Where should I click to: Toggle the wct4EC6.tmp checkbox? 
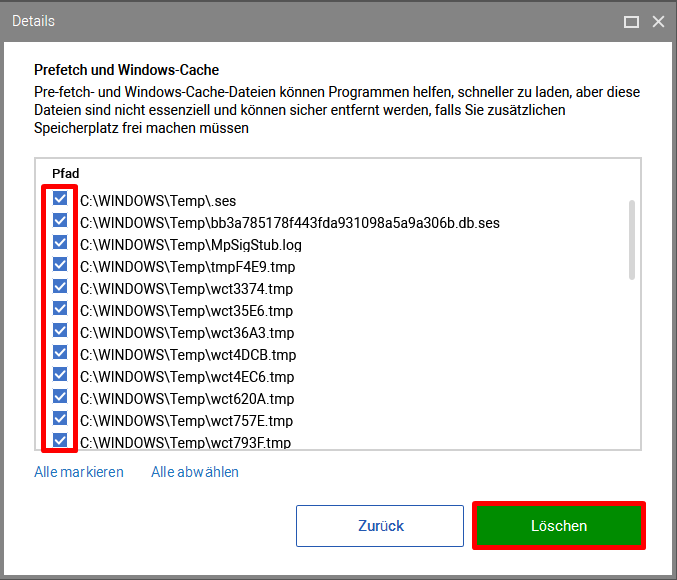(60, 374)
